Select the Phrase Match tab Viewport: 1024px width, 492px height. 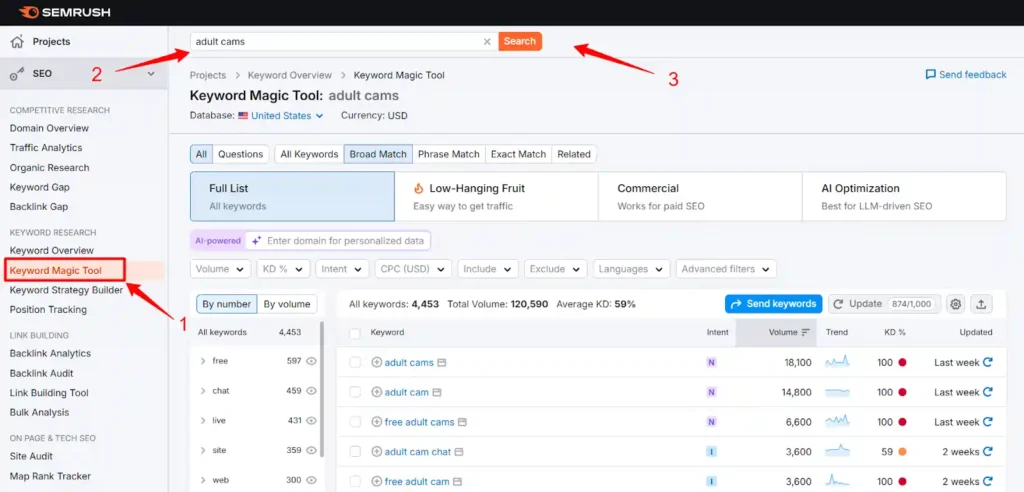coord(449,154)
